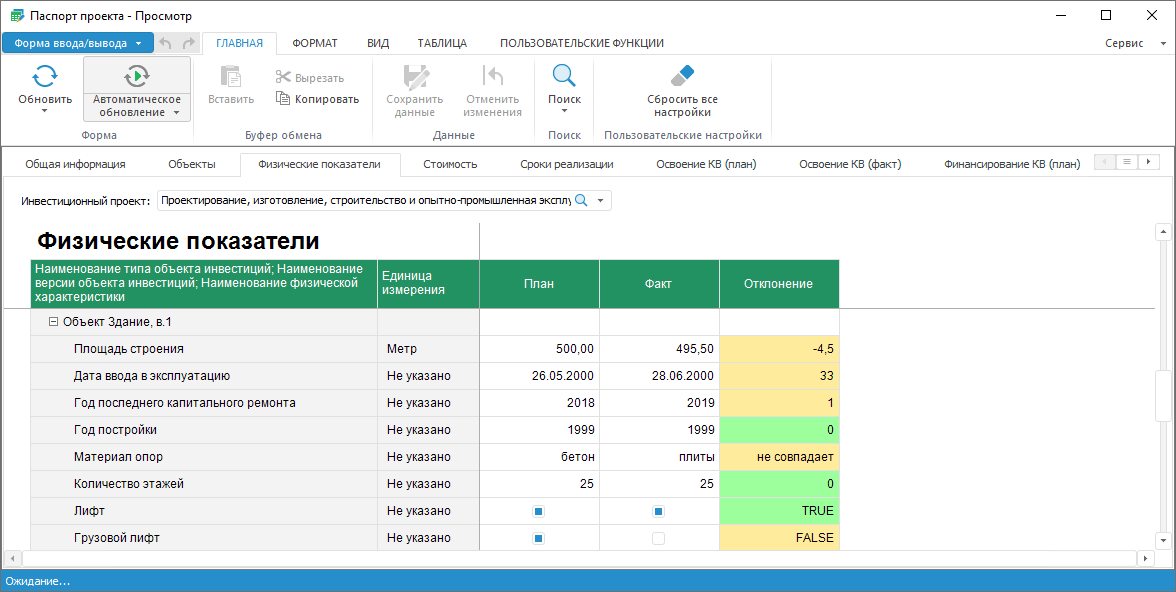Click Сбросить все настройки eraser icon
The image size is (1176, 592).
[x=682, y=77]
